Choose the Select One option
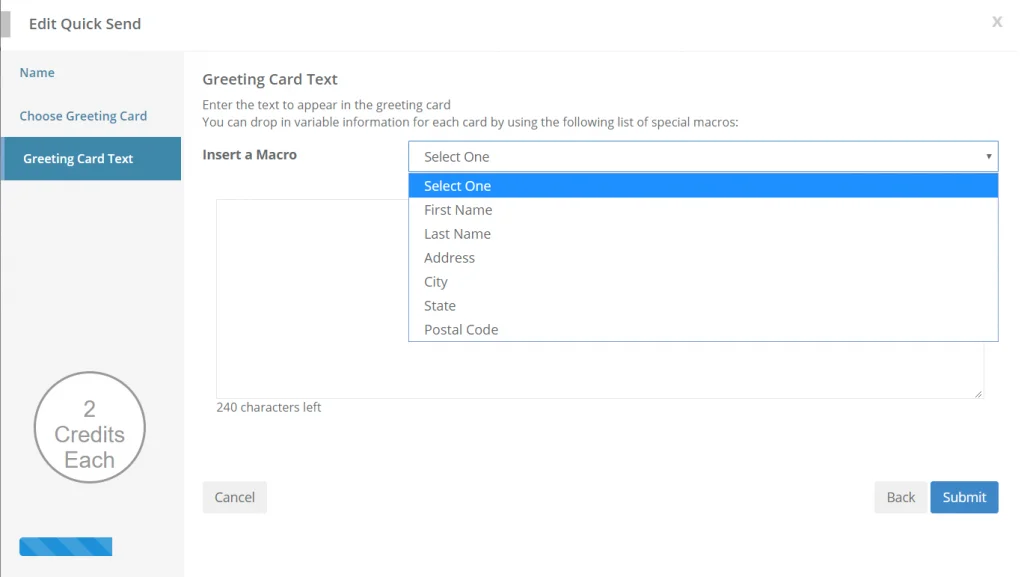Image resolution: width=1024 pixels, height=577 pixels. click(x=703, y=185)
